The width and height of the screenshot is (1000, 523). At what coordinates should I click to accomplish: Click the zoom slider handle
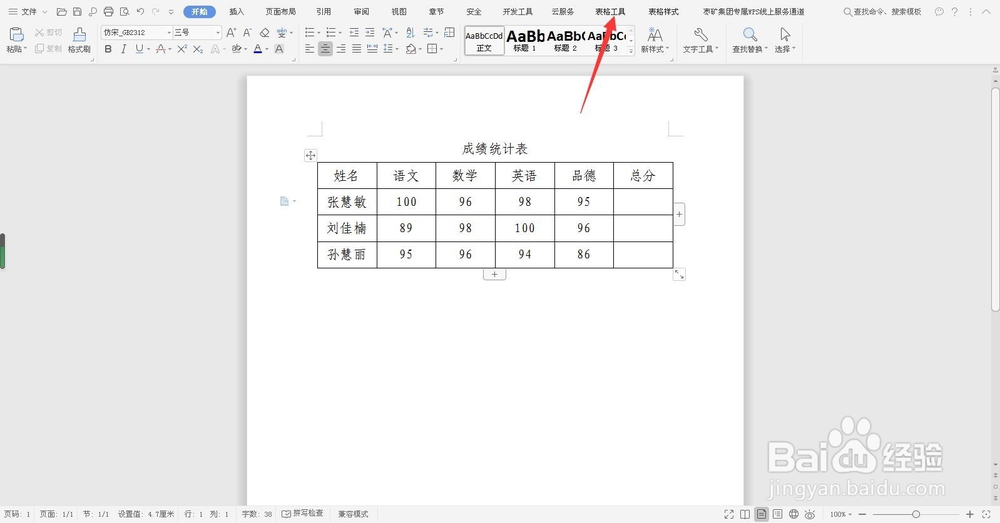point(916,514)
